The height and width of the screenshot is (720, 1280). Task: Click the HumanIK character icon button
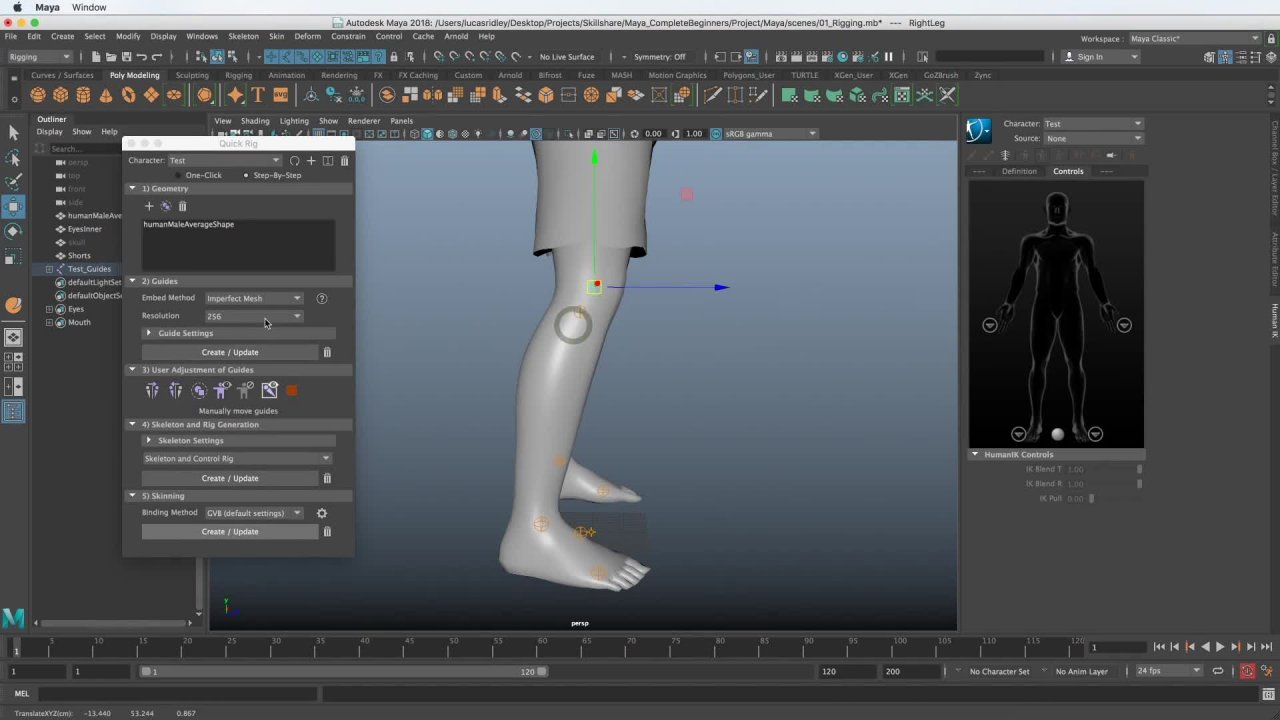point(978,130)
